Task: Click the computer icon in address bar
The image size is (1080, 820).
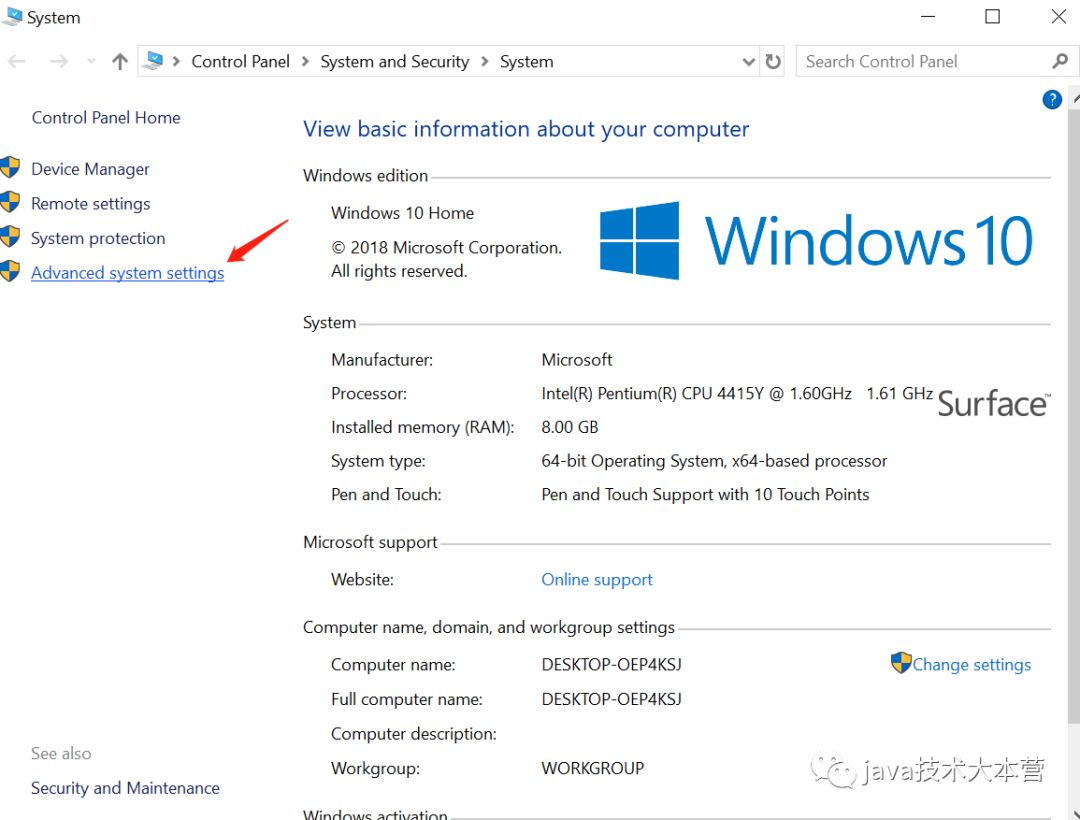Action: pyautogui.click(x=154, y=61)
